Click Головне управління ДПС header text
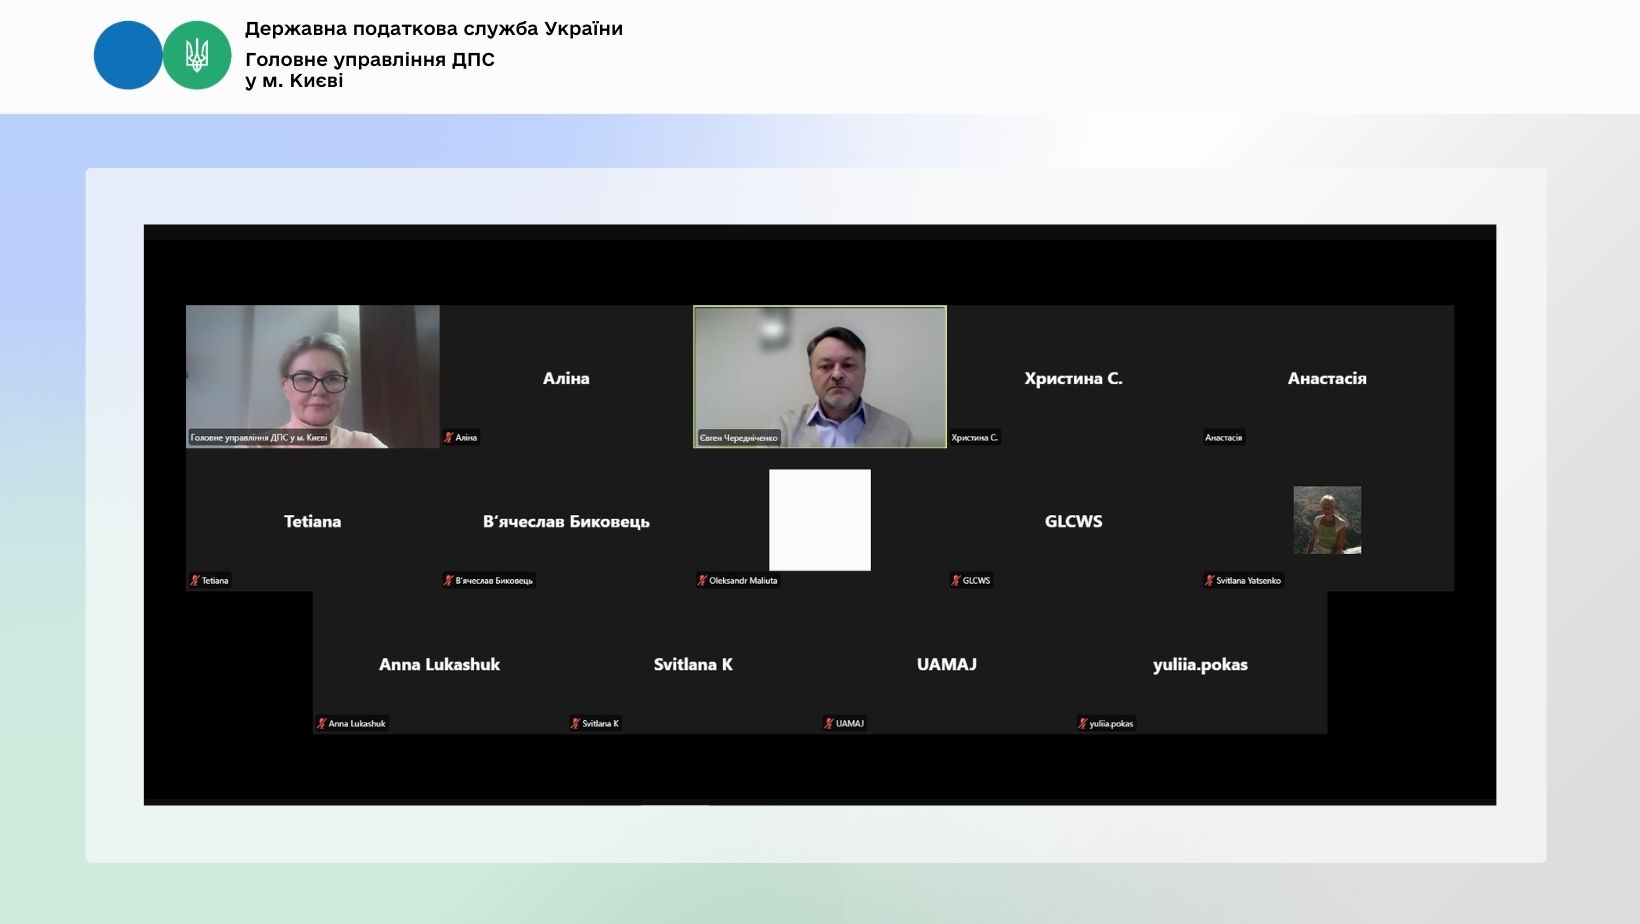 coord(370,60)
